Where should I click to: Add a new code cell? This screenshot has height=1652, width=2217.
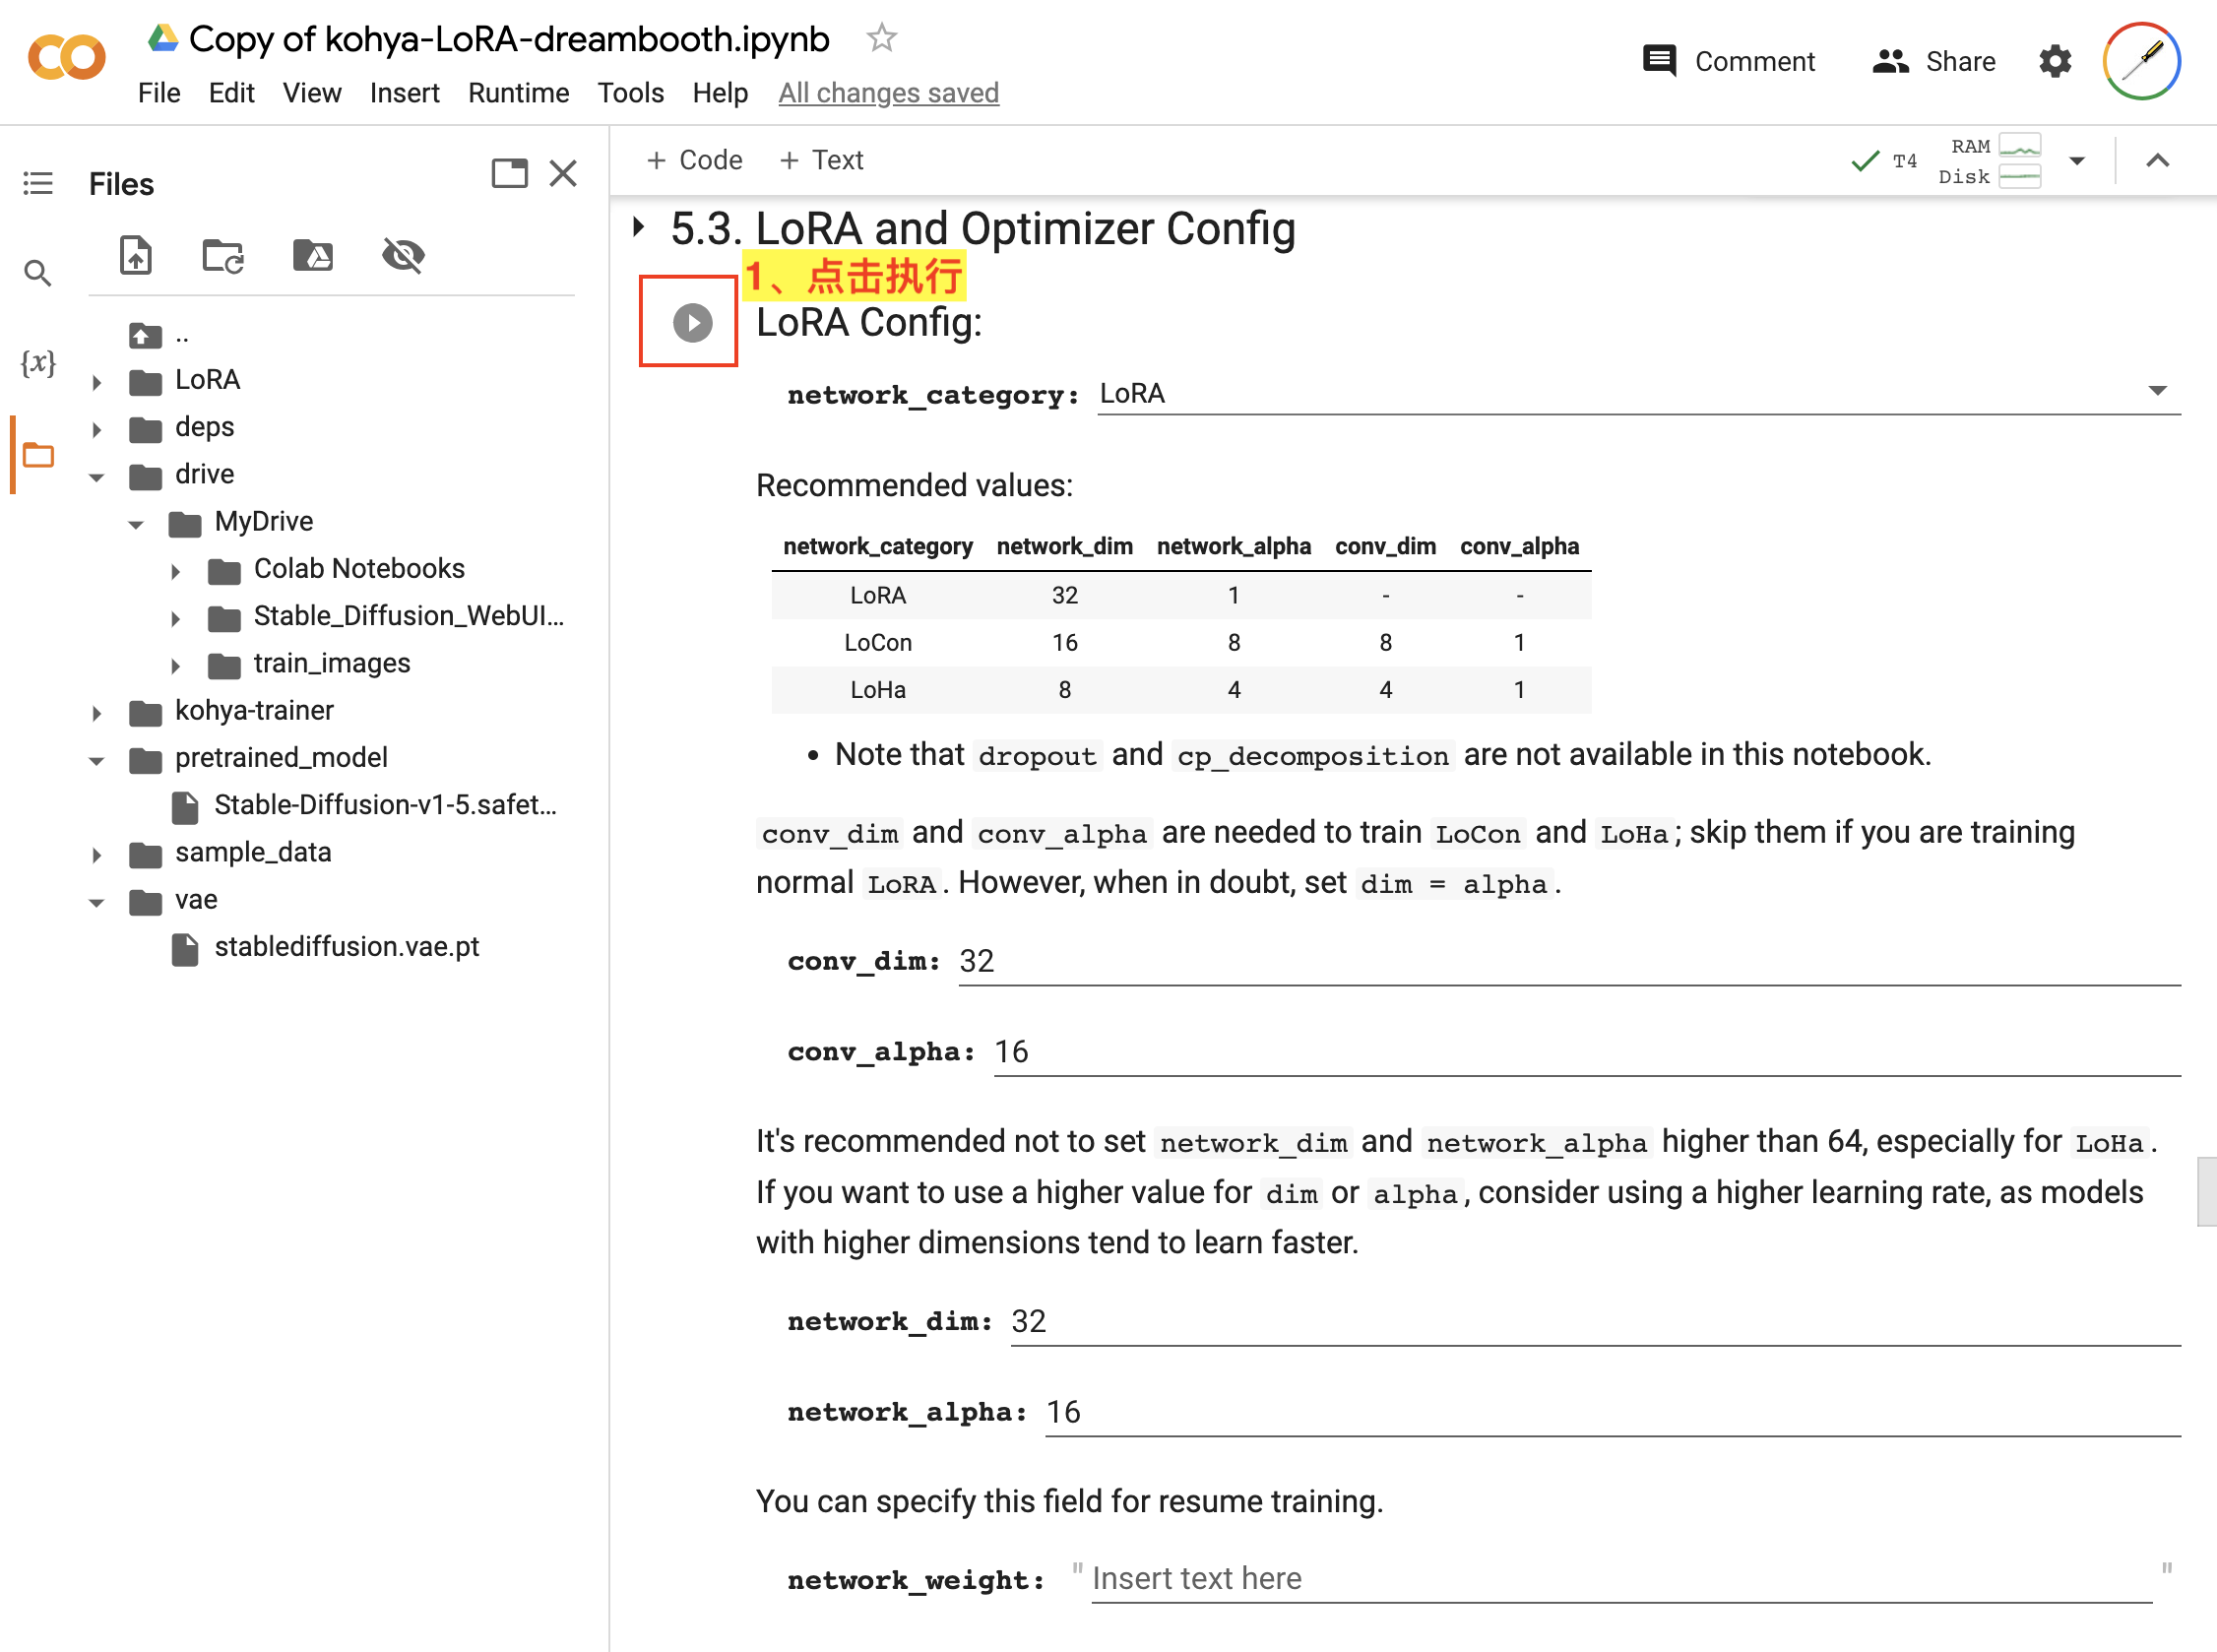[694, 159]
